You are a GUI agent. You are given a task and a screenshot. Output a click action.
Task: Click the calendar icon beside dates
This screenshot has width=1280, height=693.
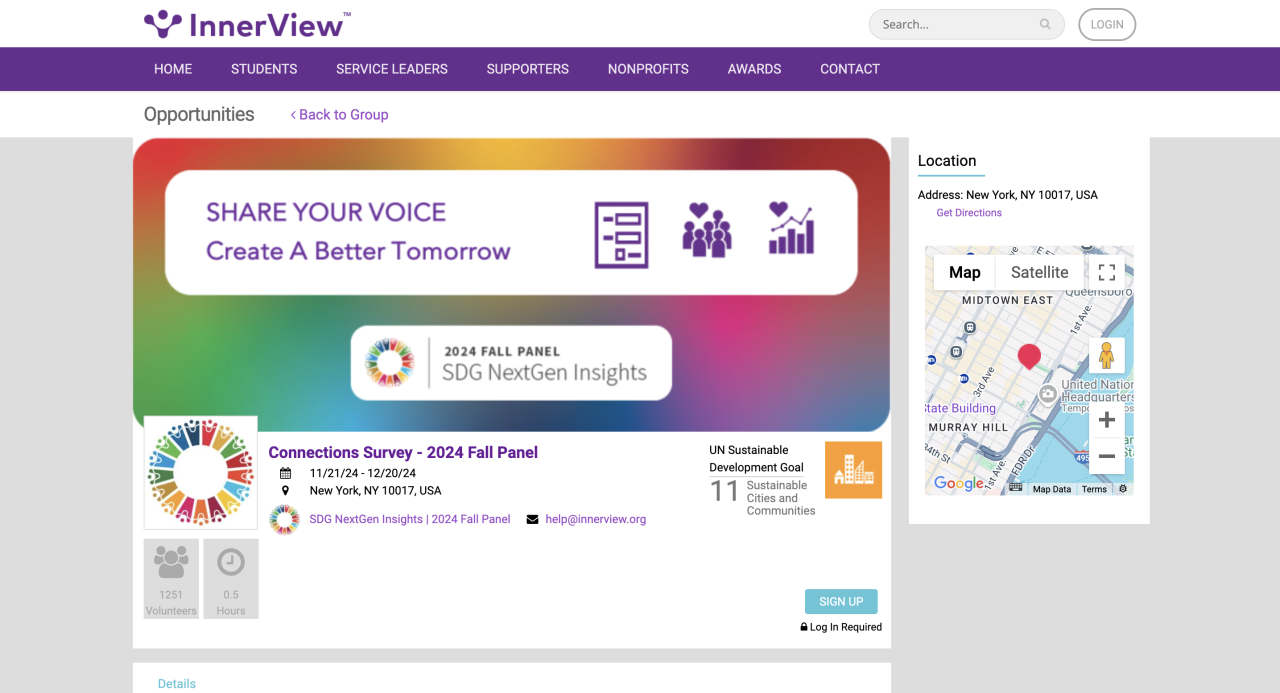pyautogui.click(x=285, y=474)
